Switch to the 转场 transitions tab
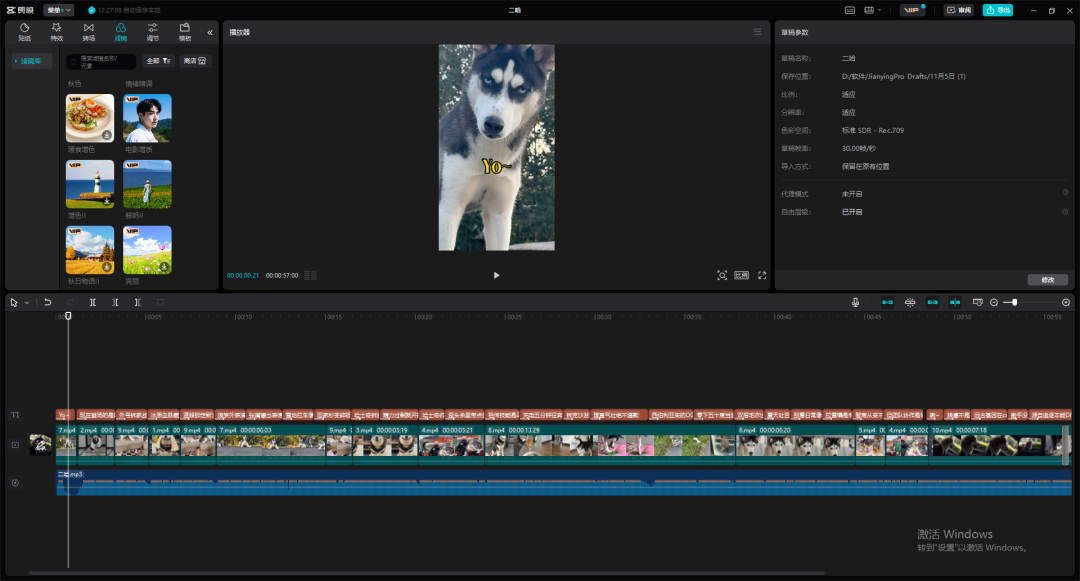1080x581 pixels. pyautogui.click(x=89, y=32)
